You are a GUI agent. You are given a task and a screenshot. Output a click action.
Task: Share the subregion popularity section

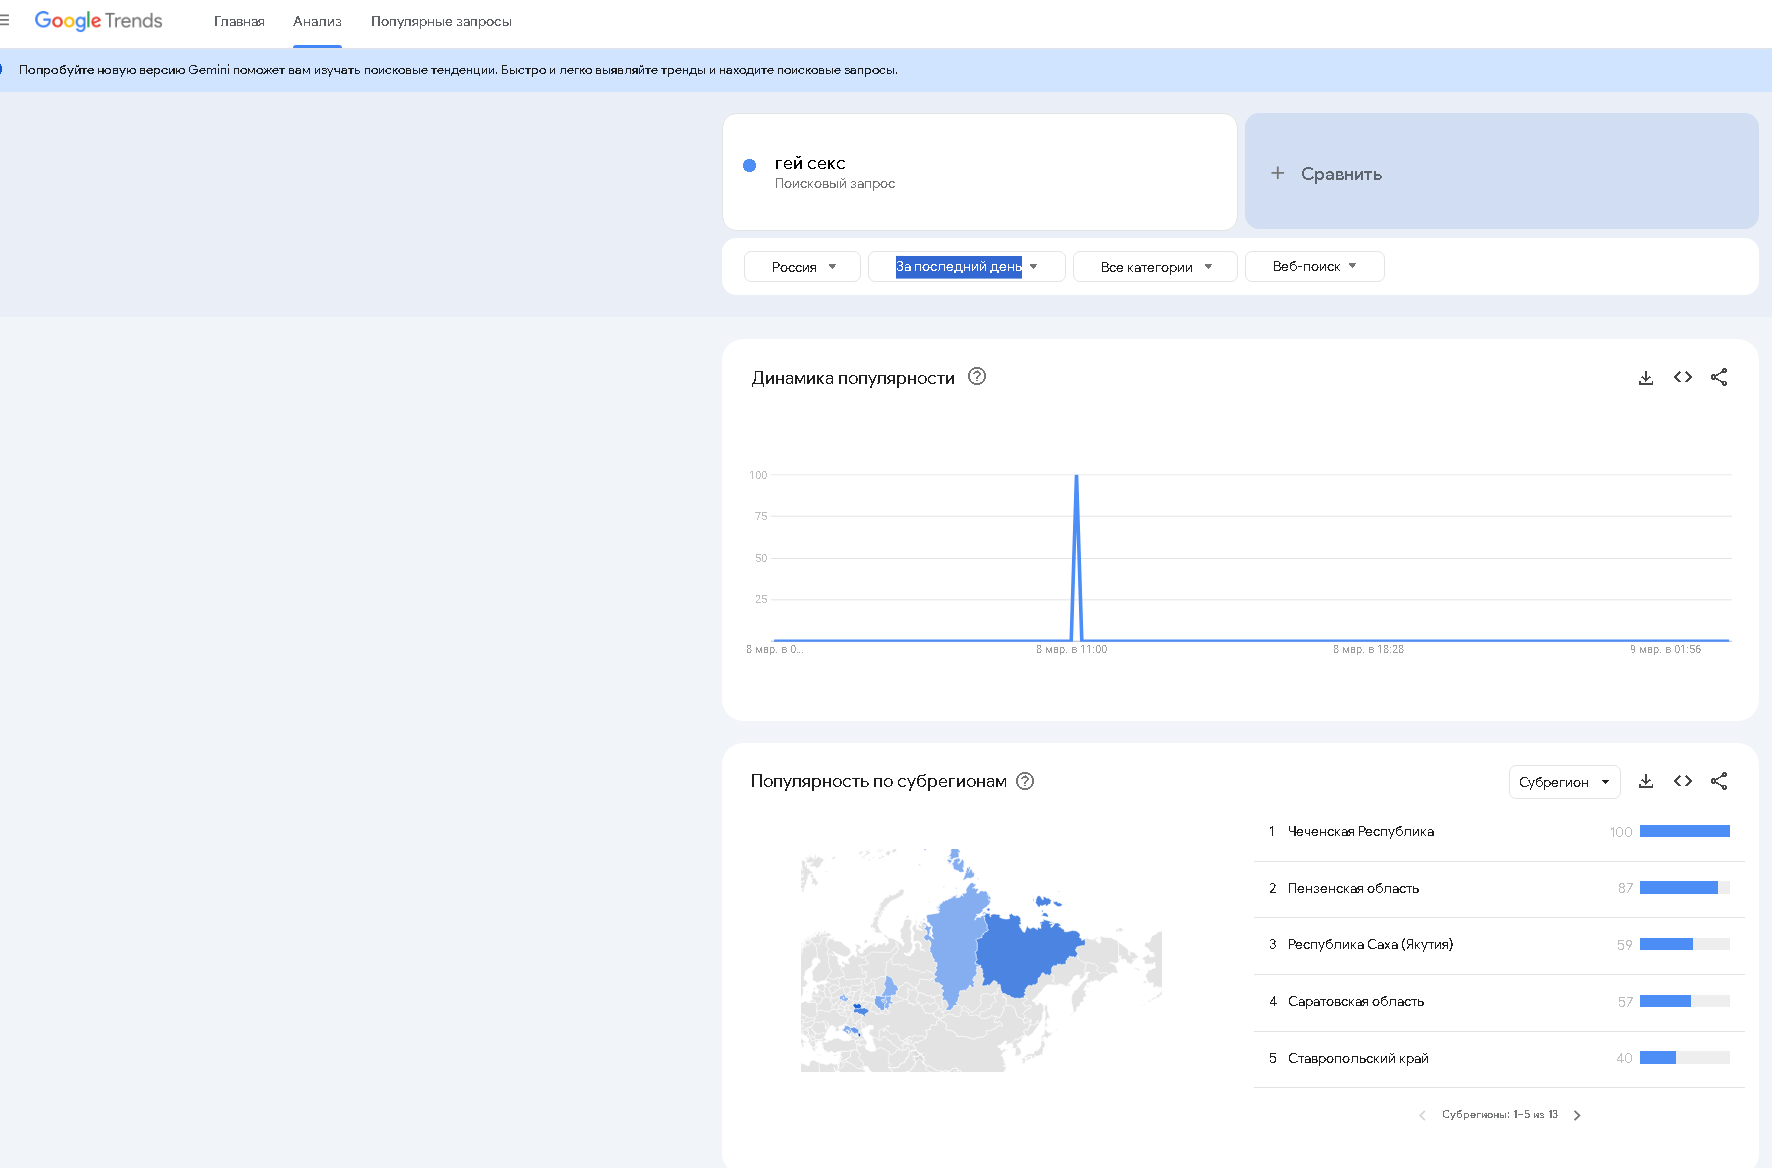click(1719, 782)
